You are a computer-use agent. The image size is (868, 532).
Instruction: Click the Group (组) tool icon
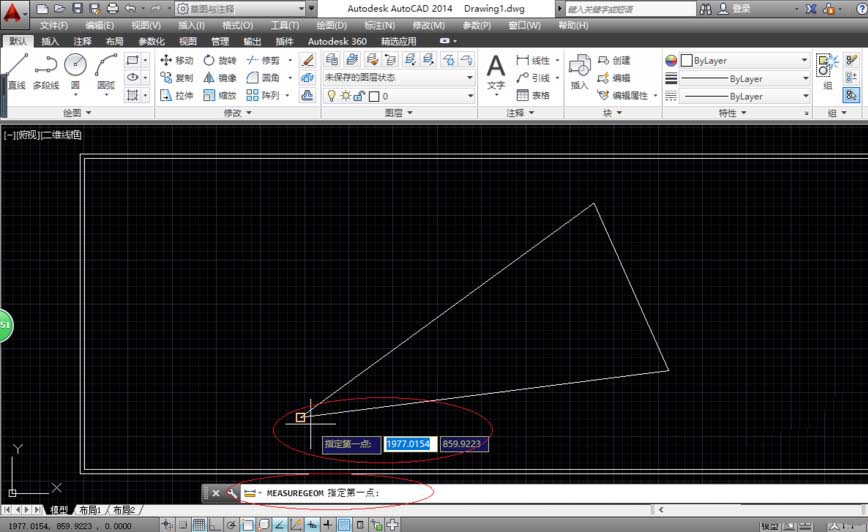pos(828,71)
